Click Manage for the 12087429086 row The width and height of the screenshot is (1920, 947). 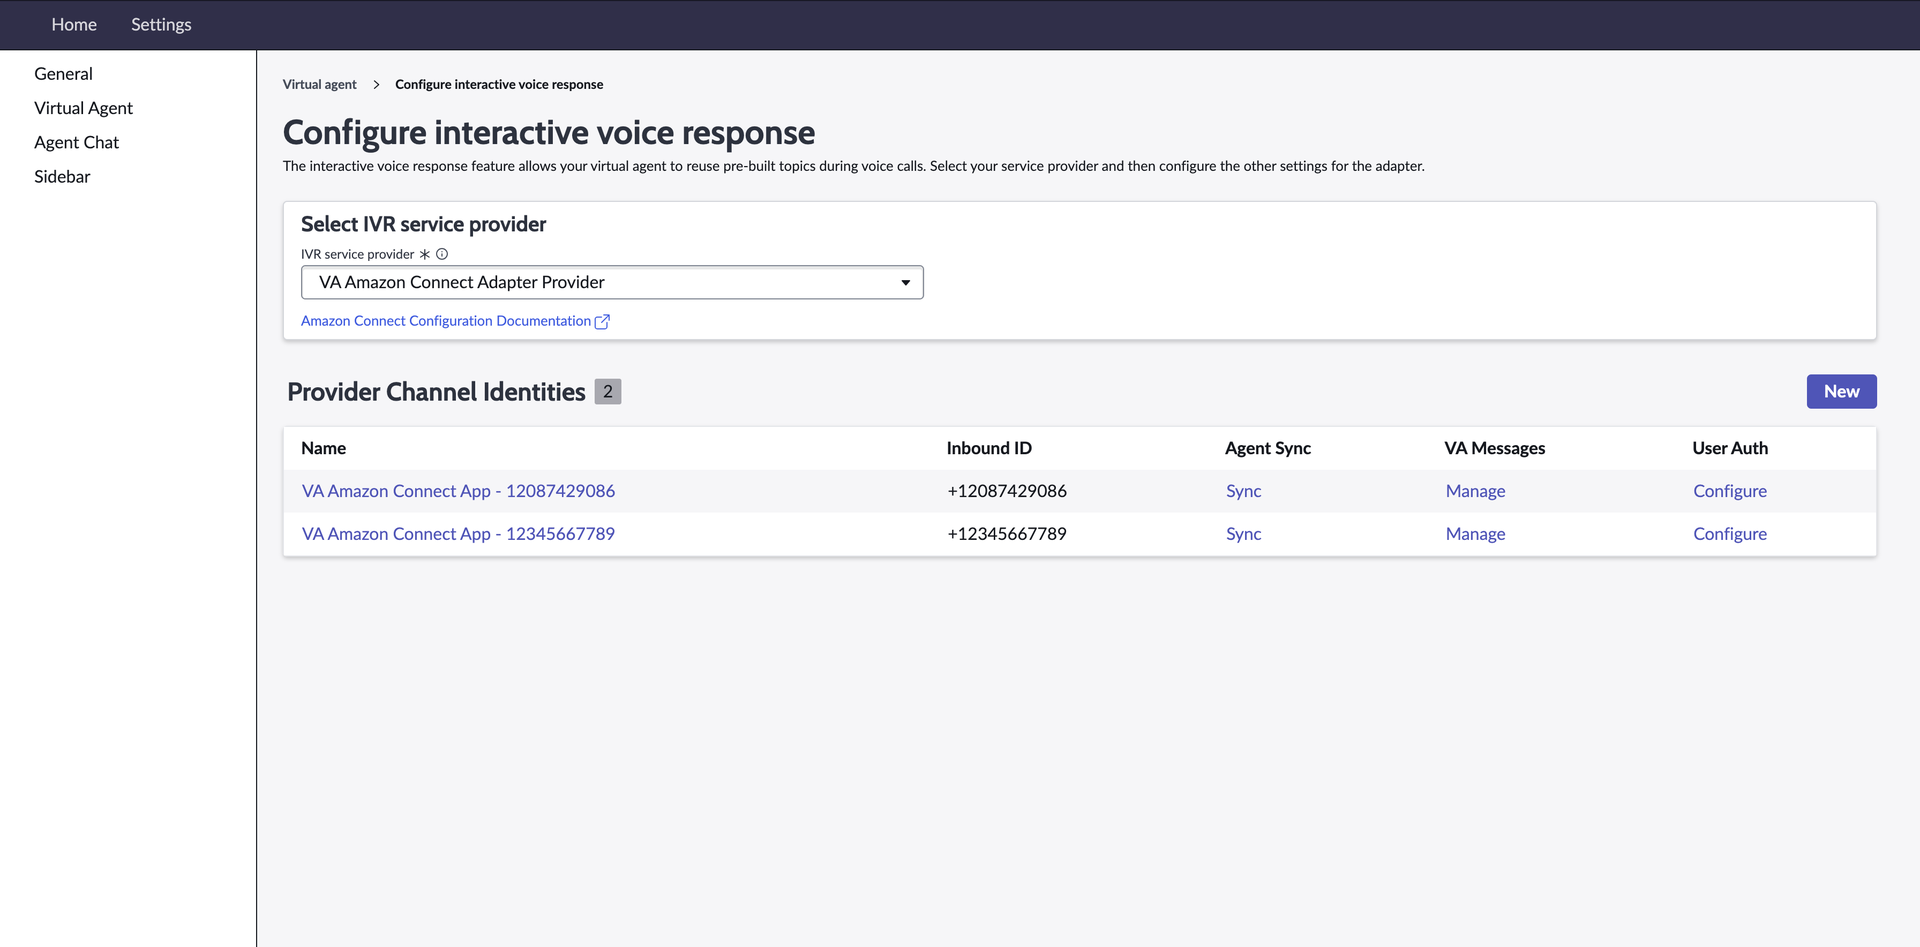(x=1475, y=491)
